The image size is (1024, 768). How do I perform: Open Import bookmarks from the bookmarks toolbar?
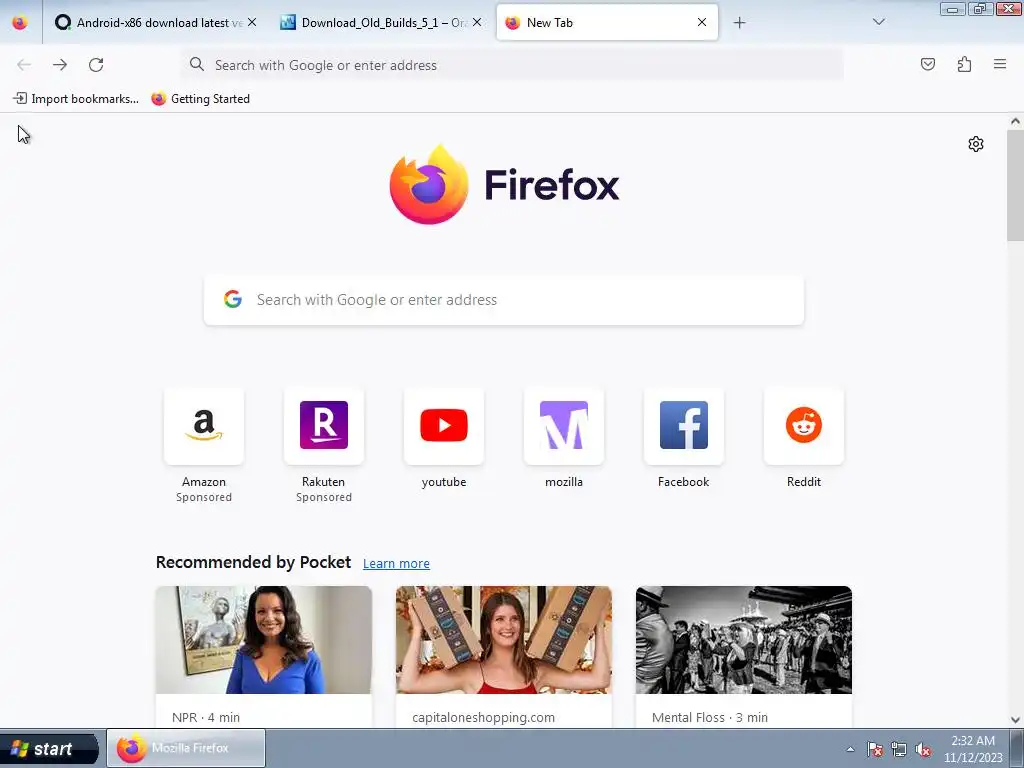pyautogui.click(x=76, y=99)
